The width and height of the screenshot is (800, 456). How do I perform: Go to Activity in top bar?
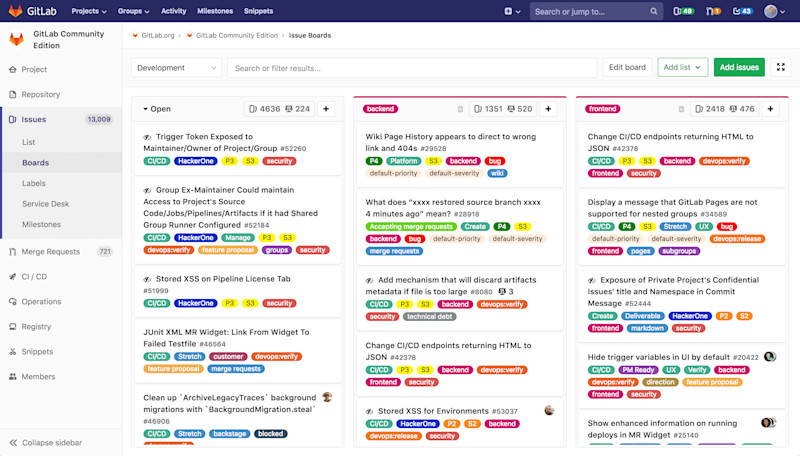(173, 11)
